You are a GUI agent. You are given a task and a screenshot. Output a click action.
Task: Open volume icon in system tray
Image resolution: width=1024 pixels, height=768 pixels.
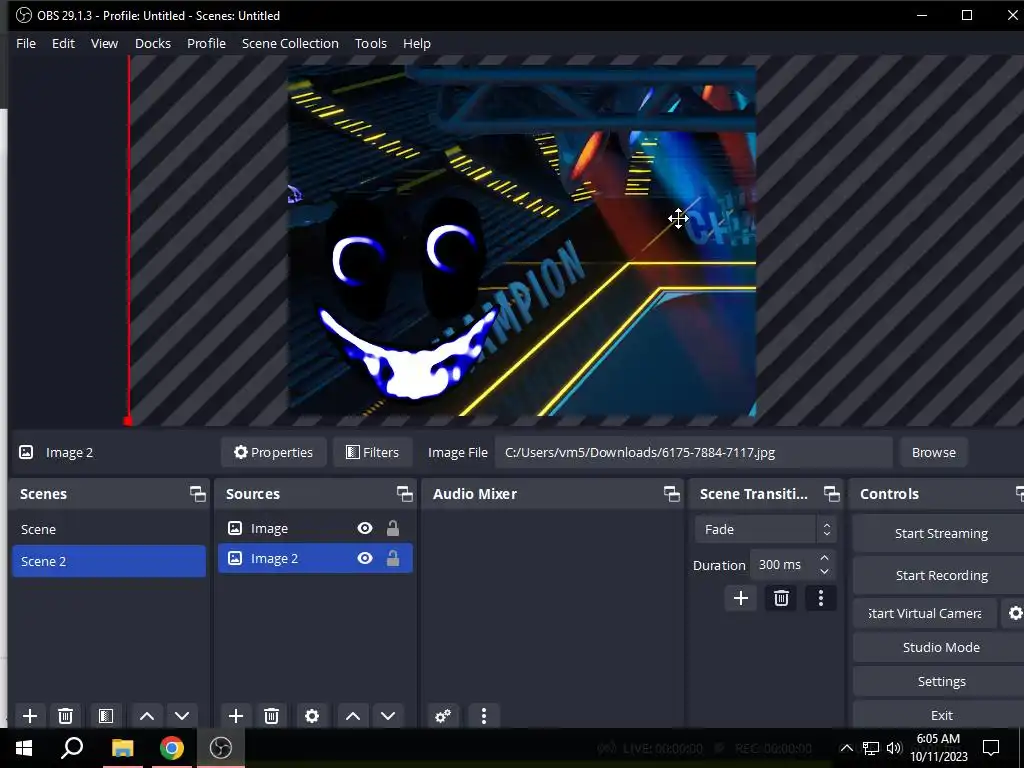click(x=894, y=748)
